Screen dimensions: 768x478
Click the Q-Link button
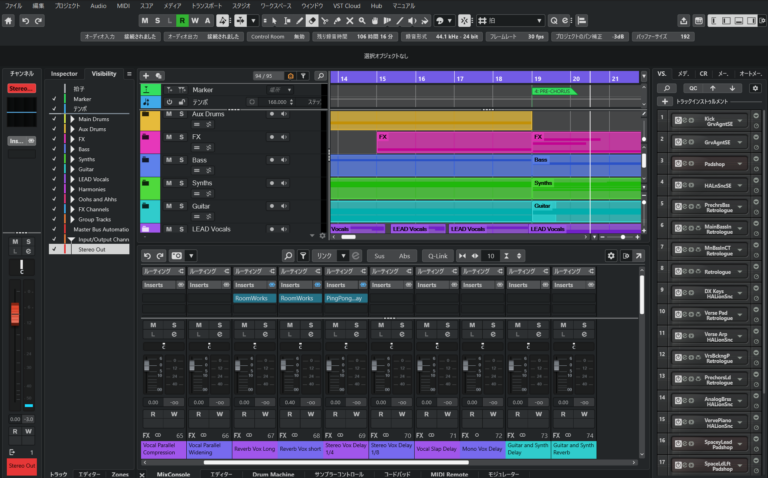tap(437, 256)
